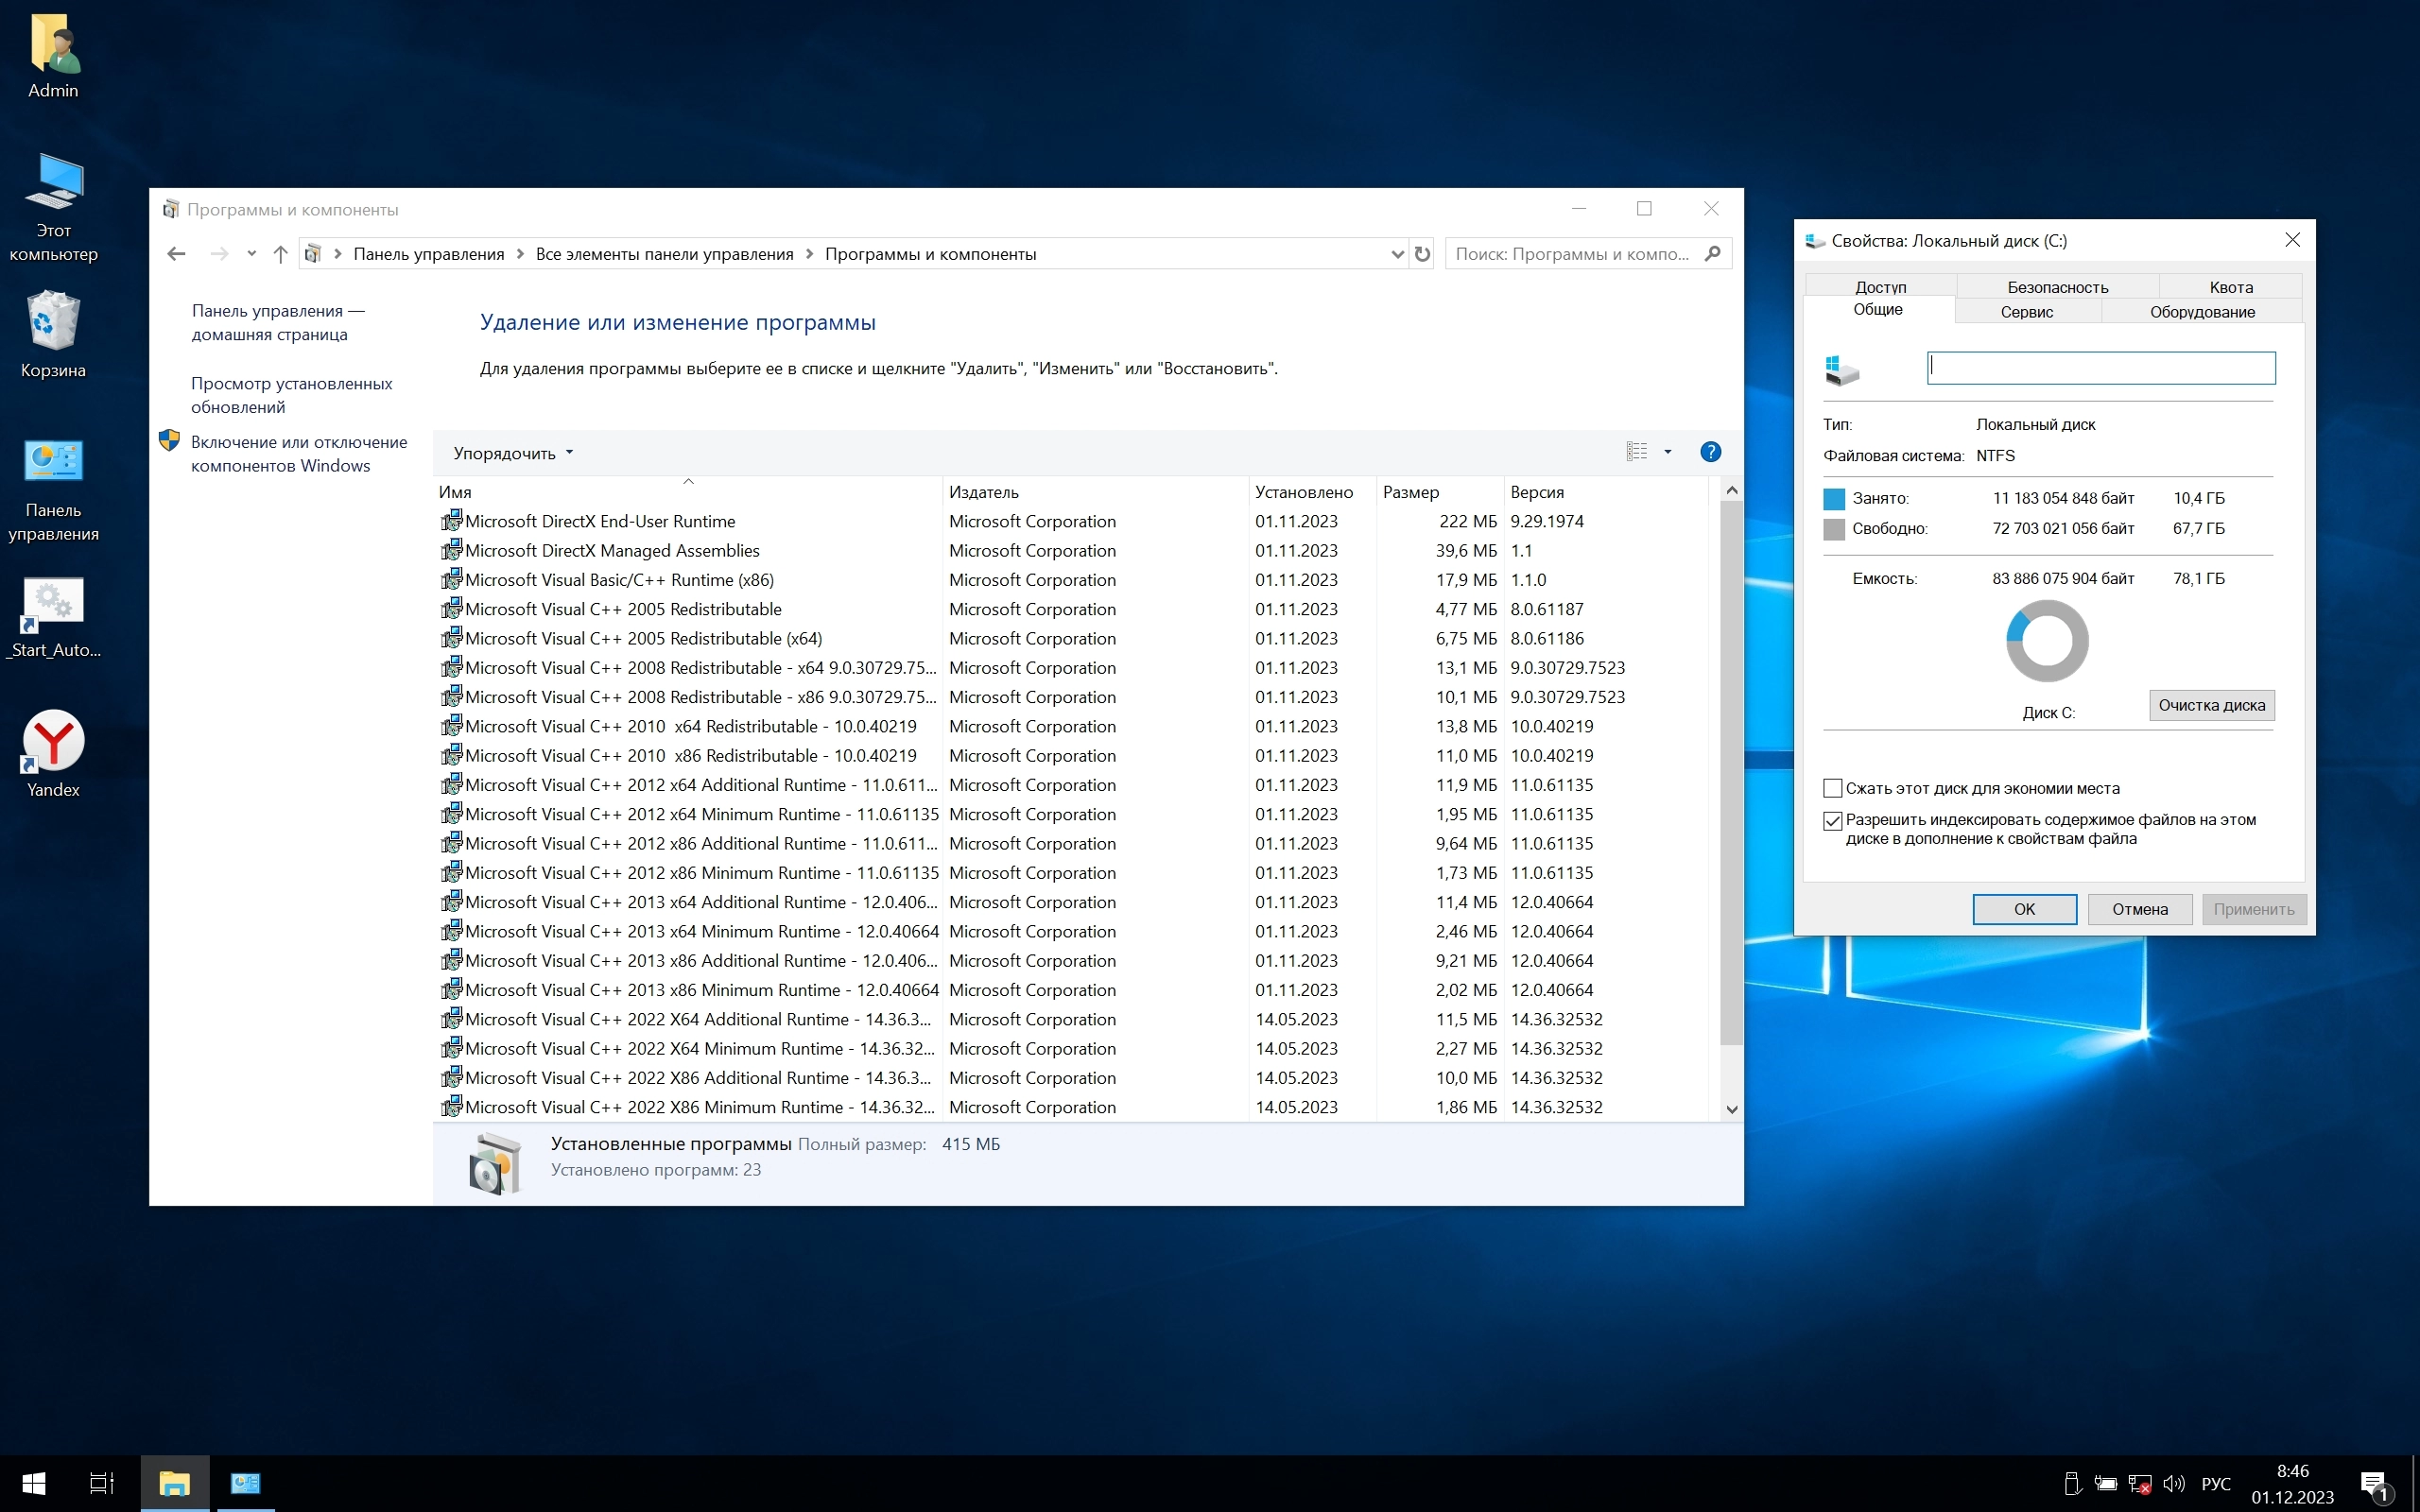Click the search magnifier icon
2420x1512 pixels.
(x=1712, y=254)
